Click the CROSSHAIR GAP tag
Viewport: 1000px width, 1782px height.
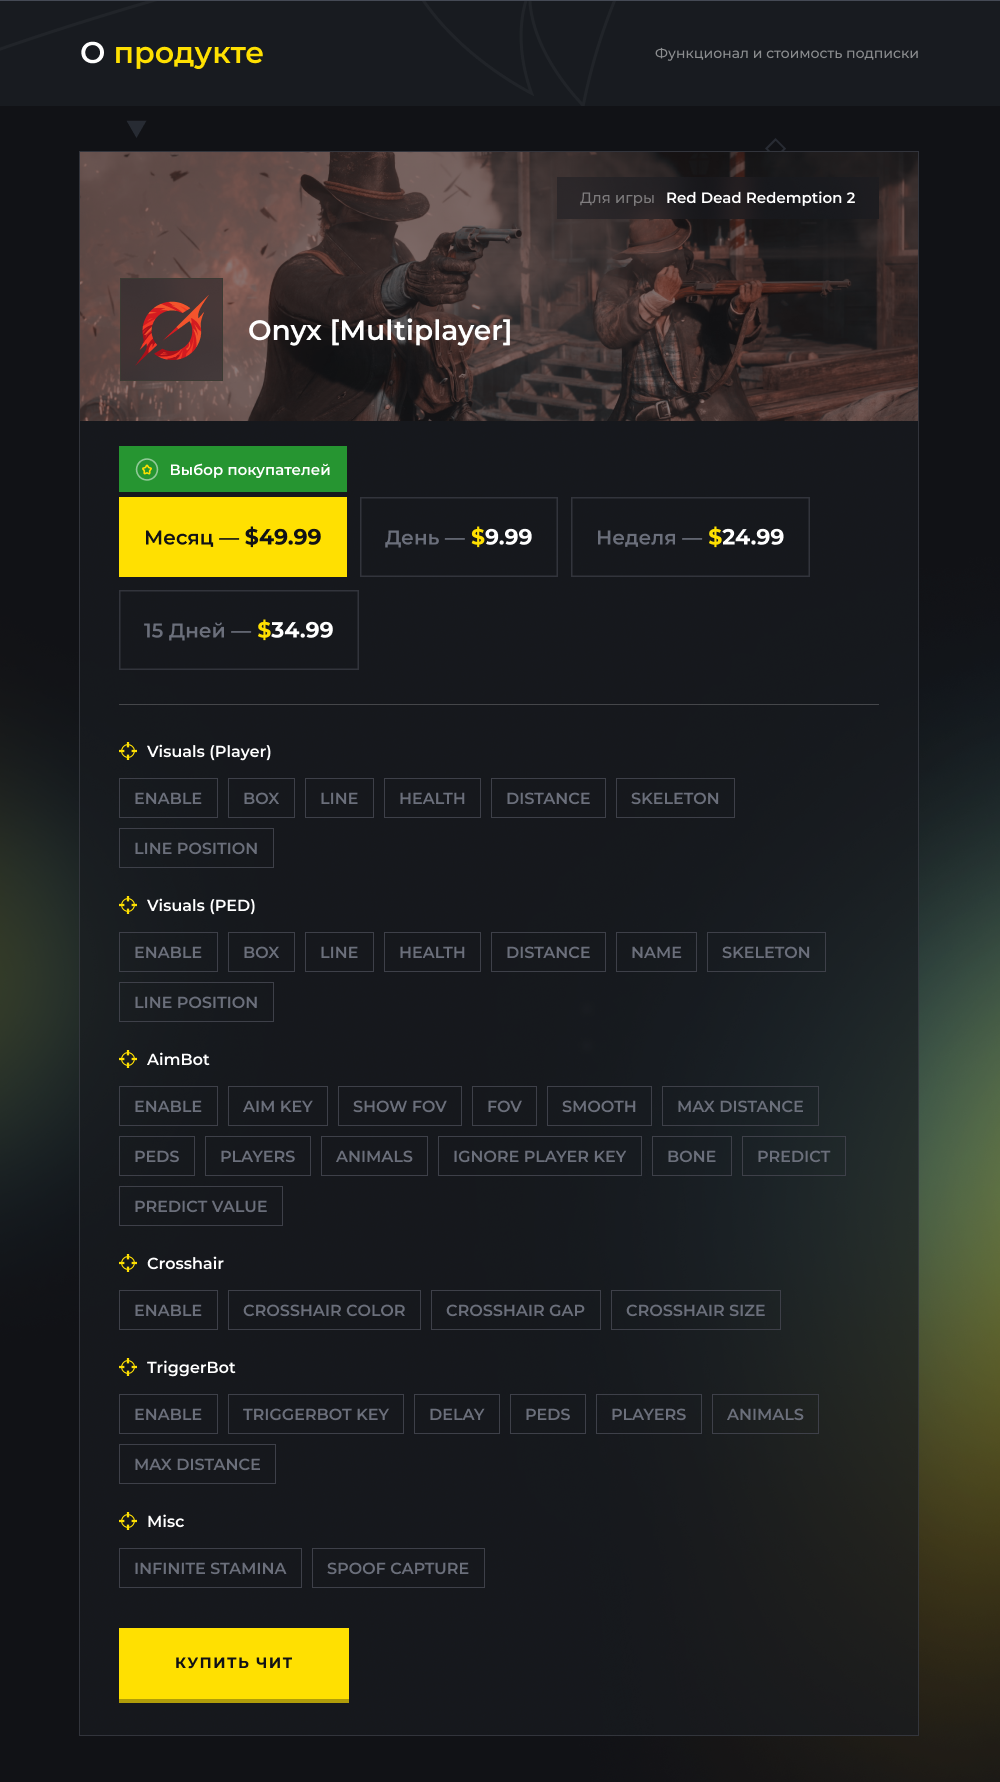point(516,1310)
